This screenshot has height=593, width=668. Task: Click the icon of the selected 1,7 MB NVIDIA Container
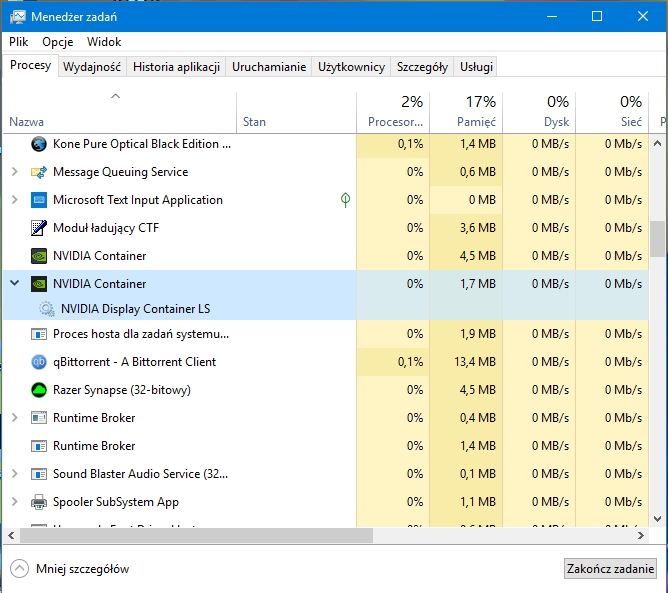click(39, 284)
